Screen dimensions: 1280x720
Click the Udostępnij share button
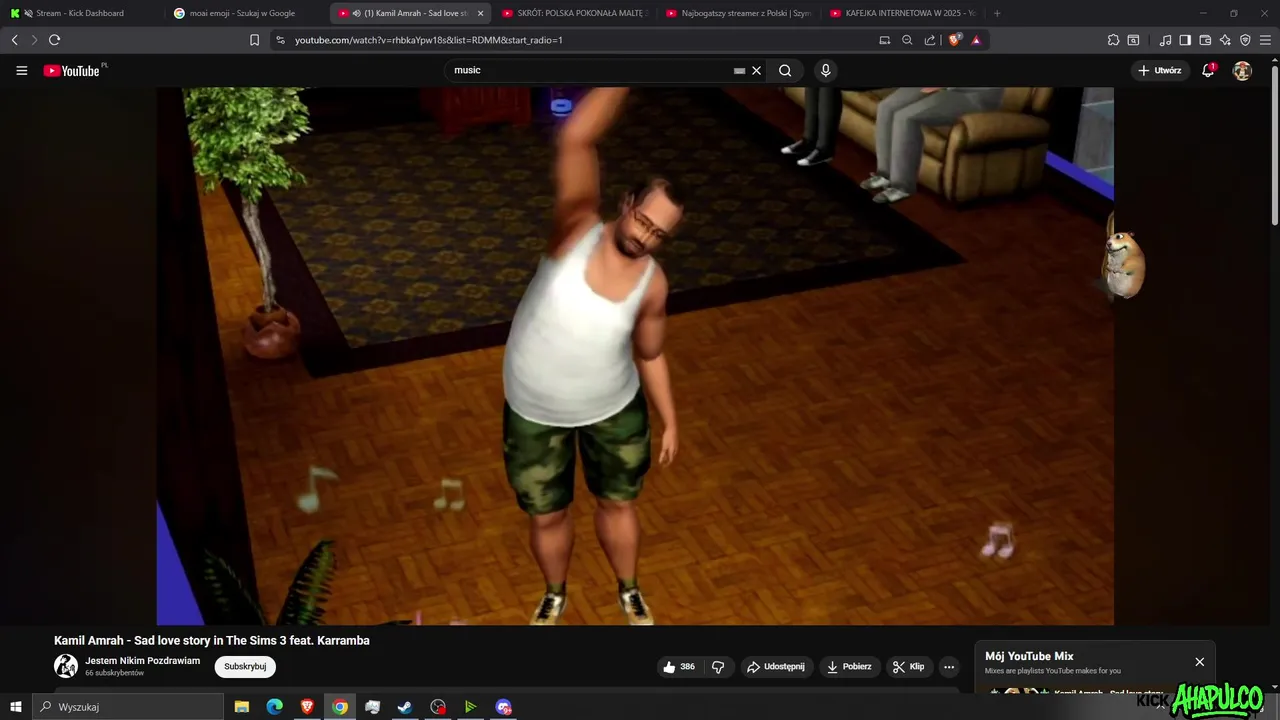coord(776,667)
